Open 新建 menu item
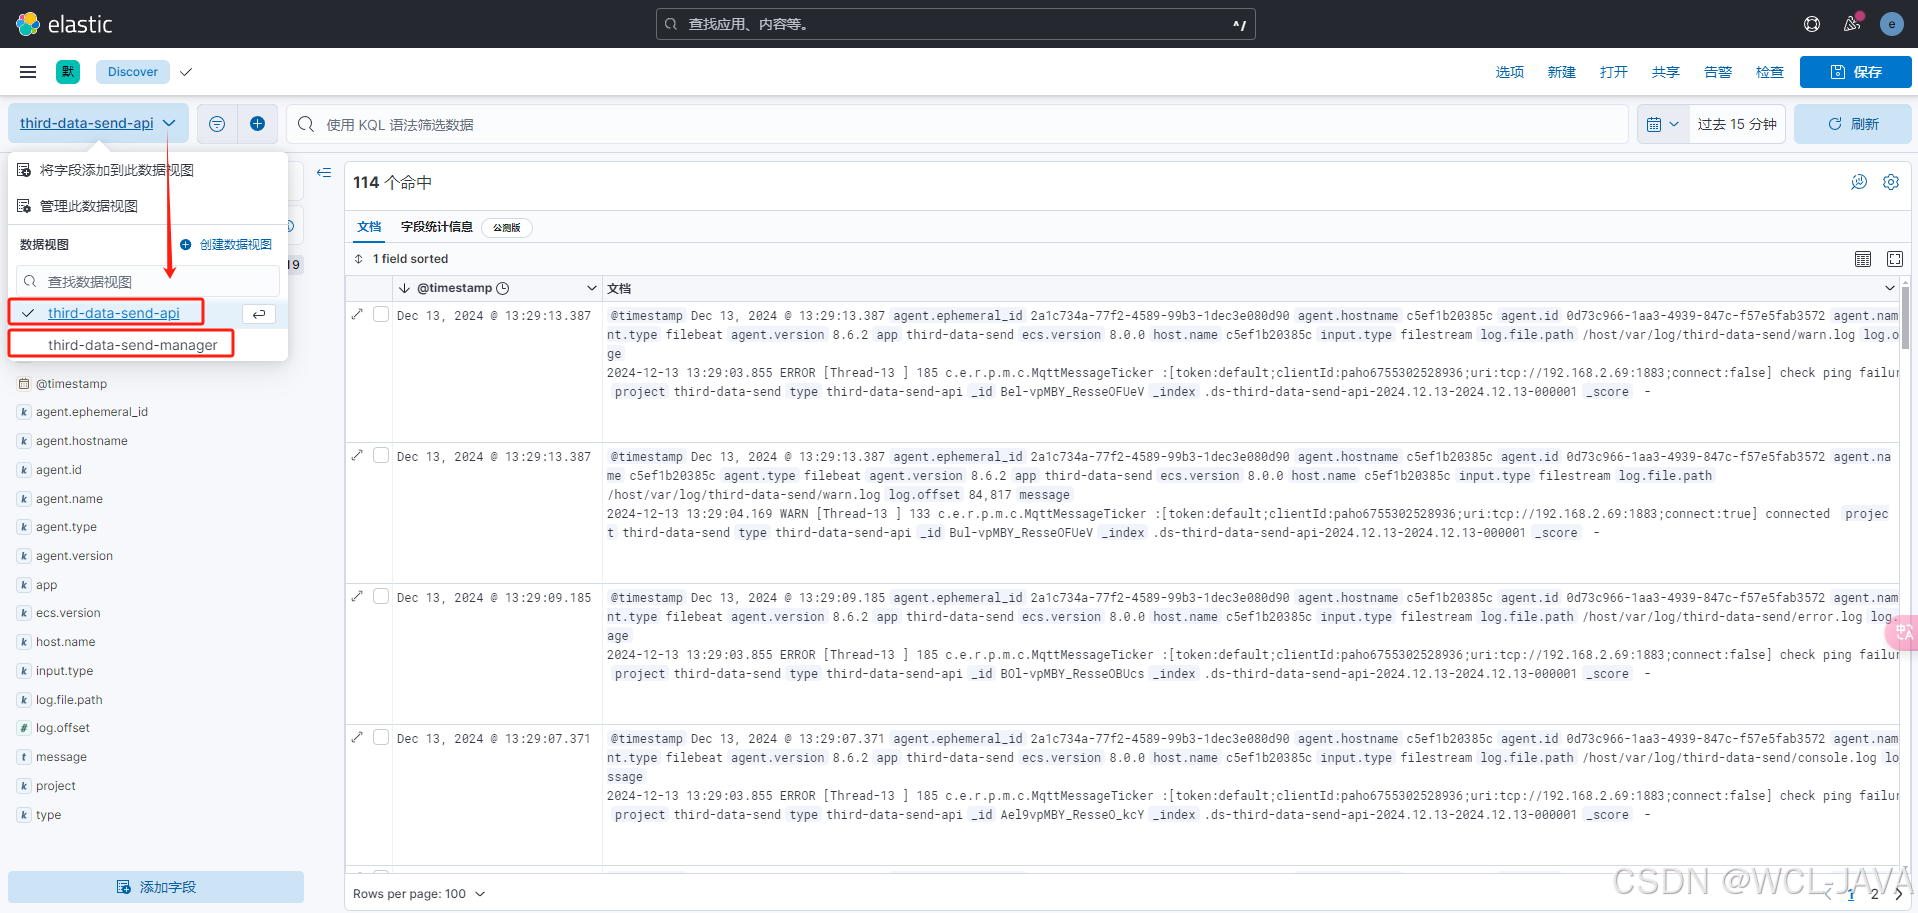 click(1562, 72)
